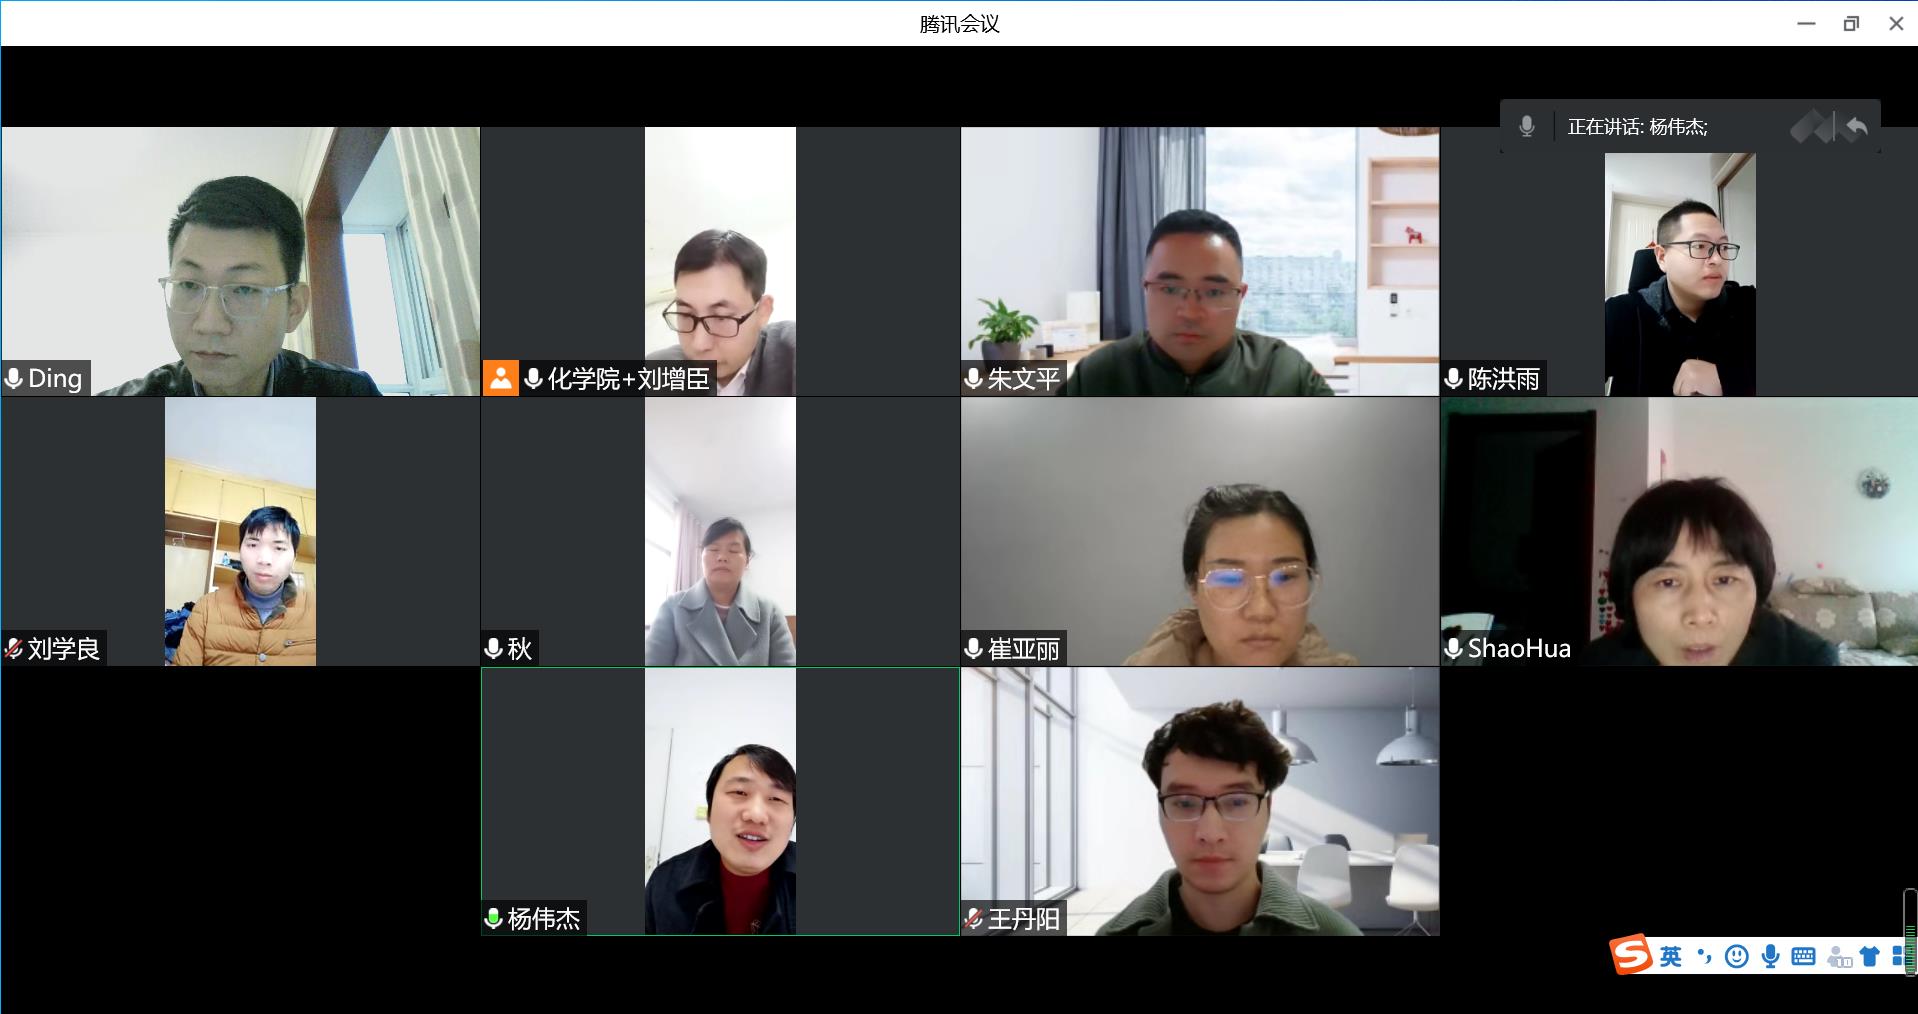Click the microphone icon in the speaking indicator bar
The width and height of the screenshot is (1918, 1014).
tap(1526, 127)
